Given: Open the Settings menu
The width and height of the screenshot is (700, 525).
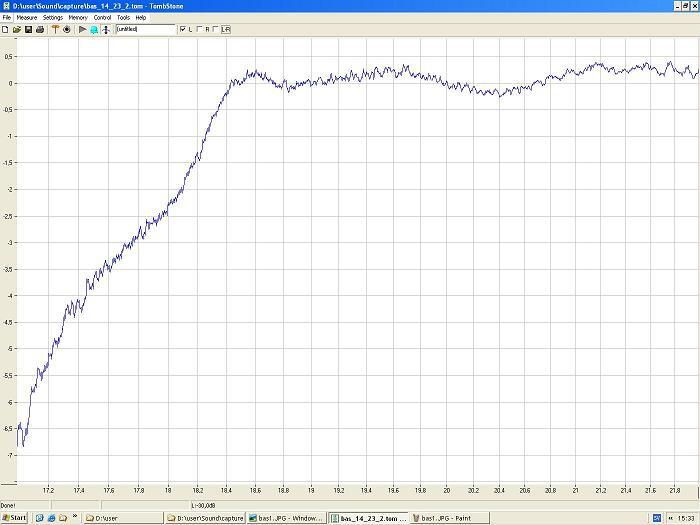Looking at the screenshot, I should click(53, 17).
